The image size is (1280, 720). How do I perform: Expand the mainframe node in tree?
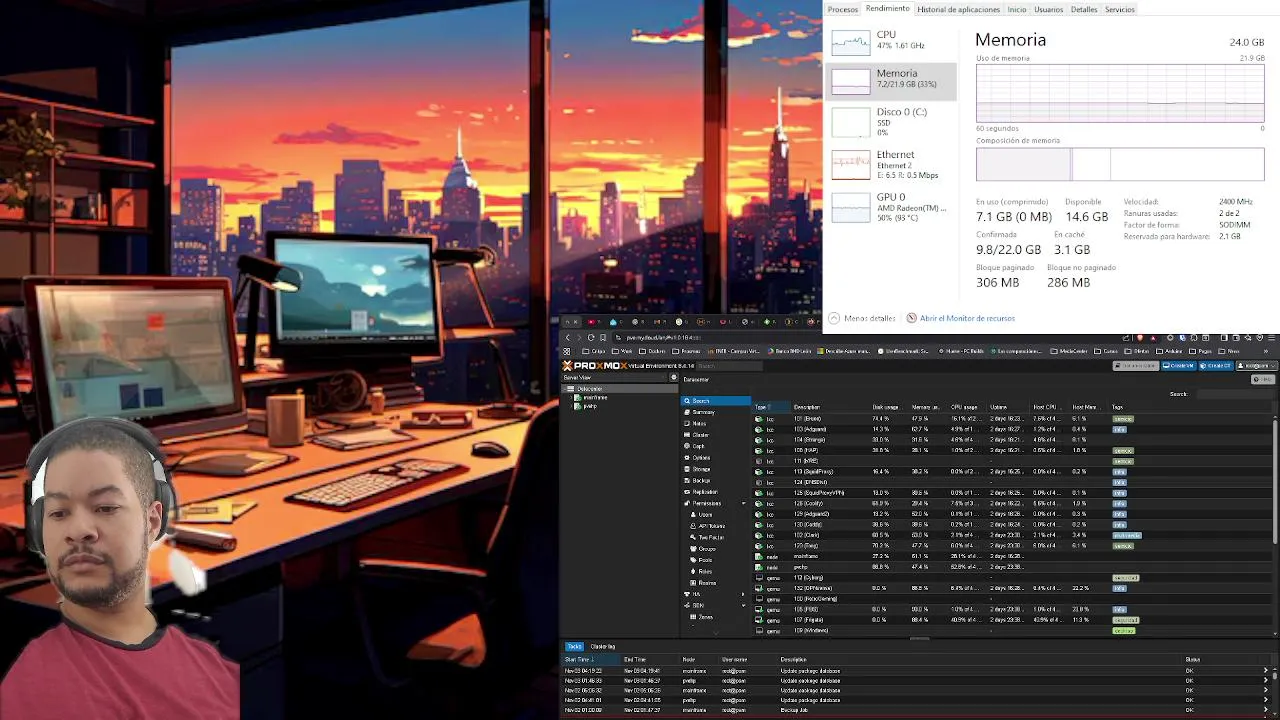click(572, 397)
